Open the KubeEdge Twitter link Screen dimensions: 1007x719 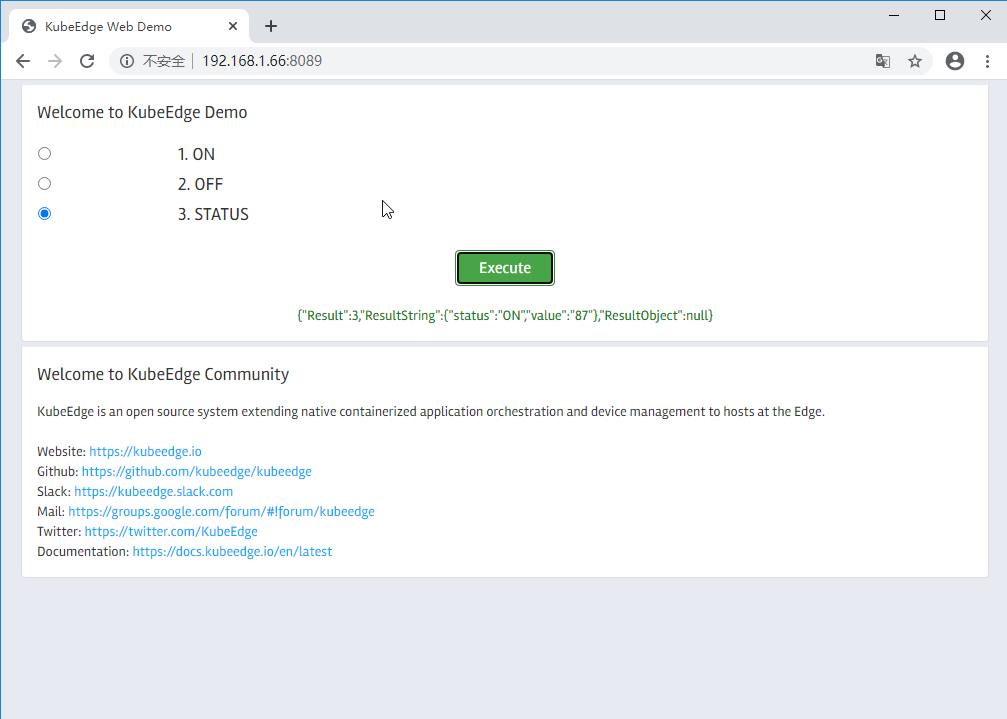click(x=171, y=532)
